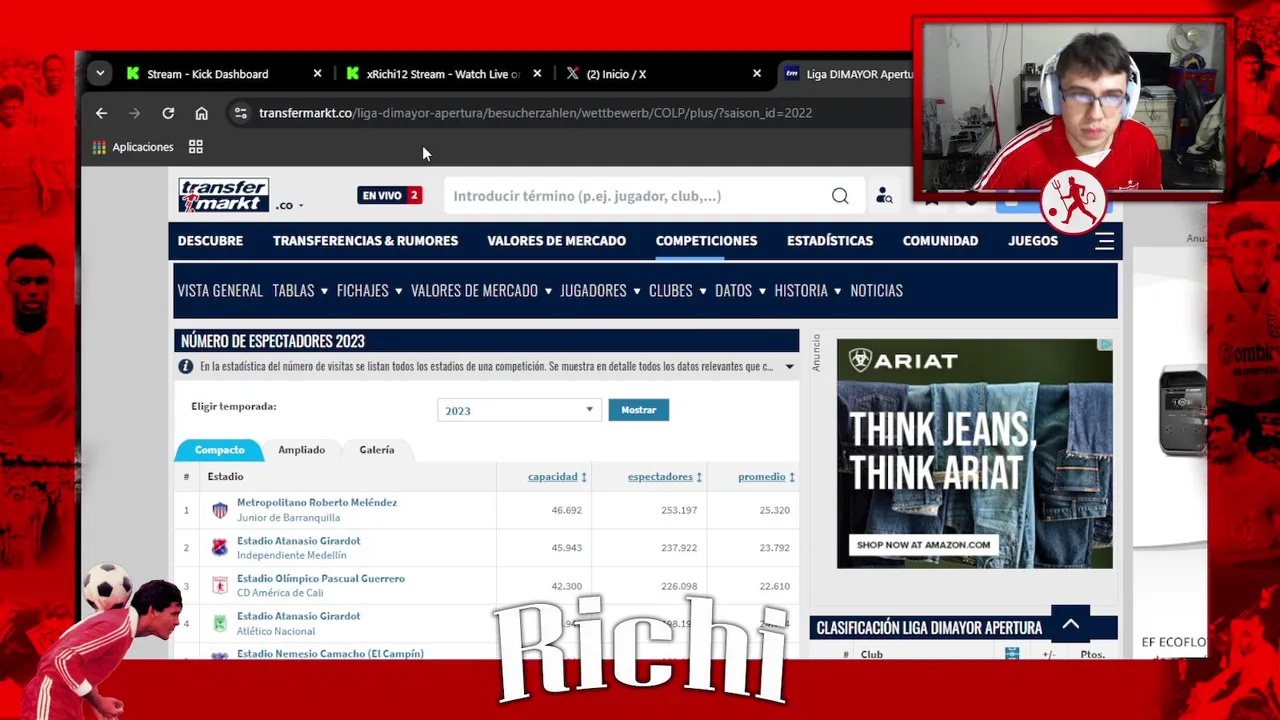
Task: Open Estadio Olímpico Pascual Guerrero link
Action: (x=321, y=578)
